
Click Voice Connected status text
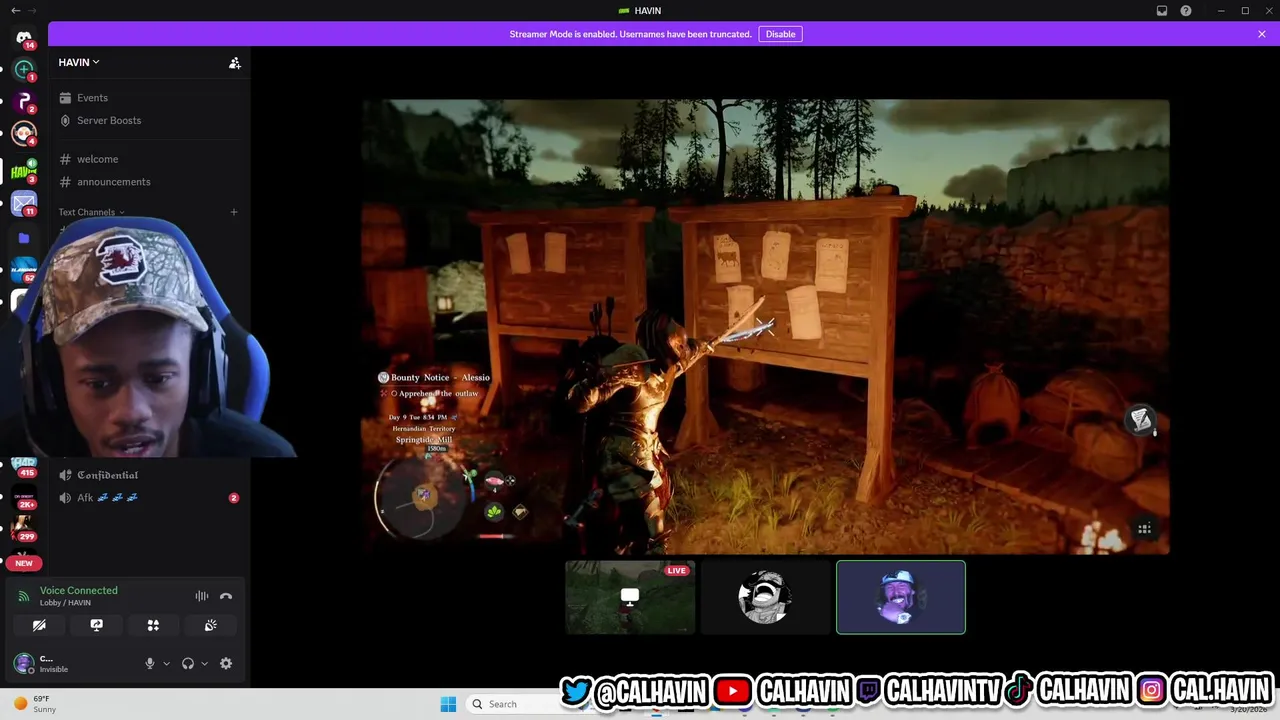coord(78,590)
